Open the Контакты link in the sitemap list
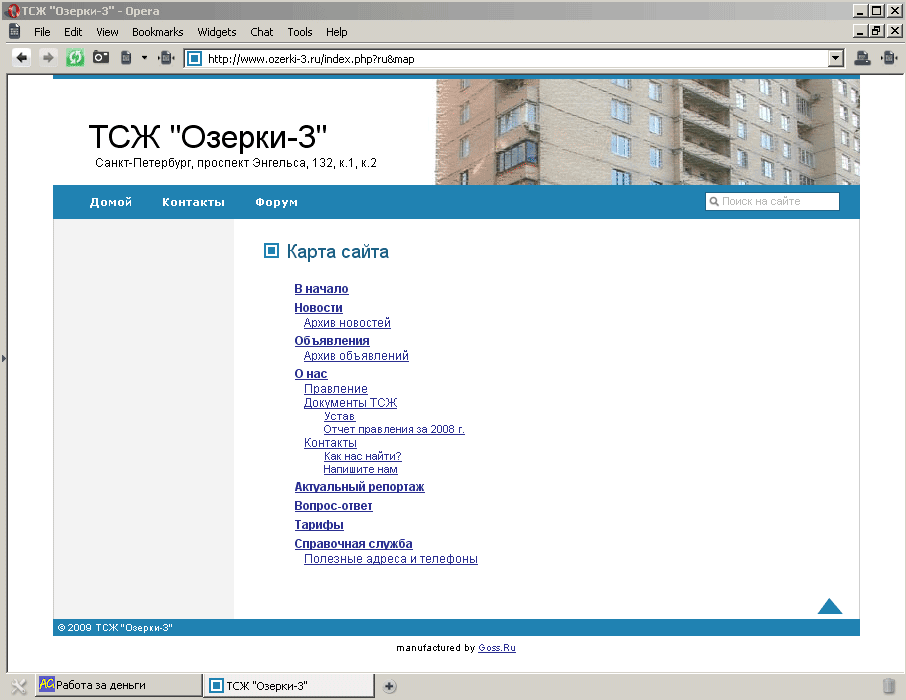Screen dimensions: 906x700 (x=330, y=443)
